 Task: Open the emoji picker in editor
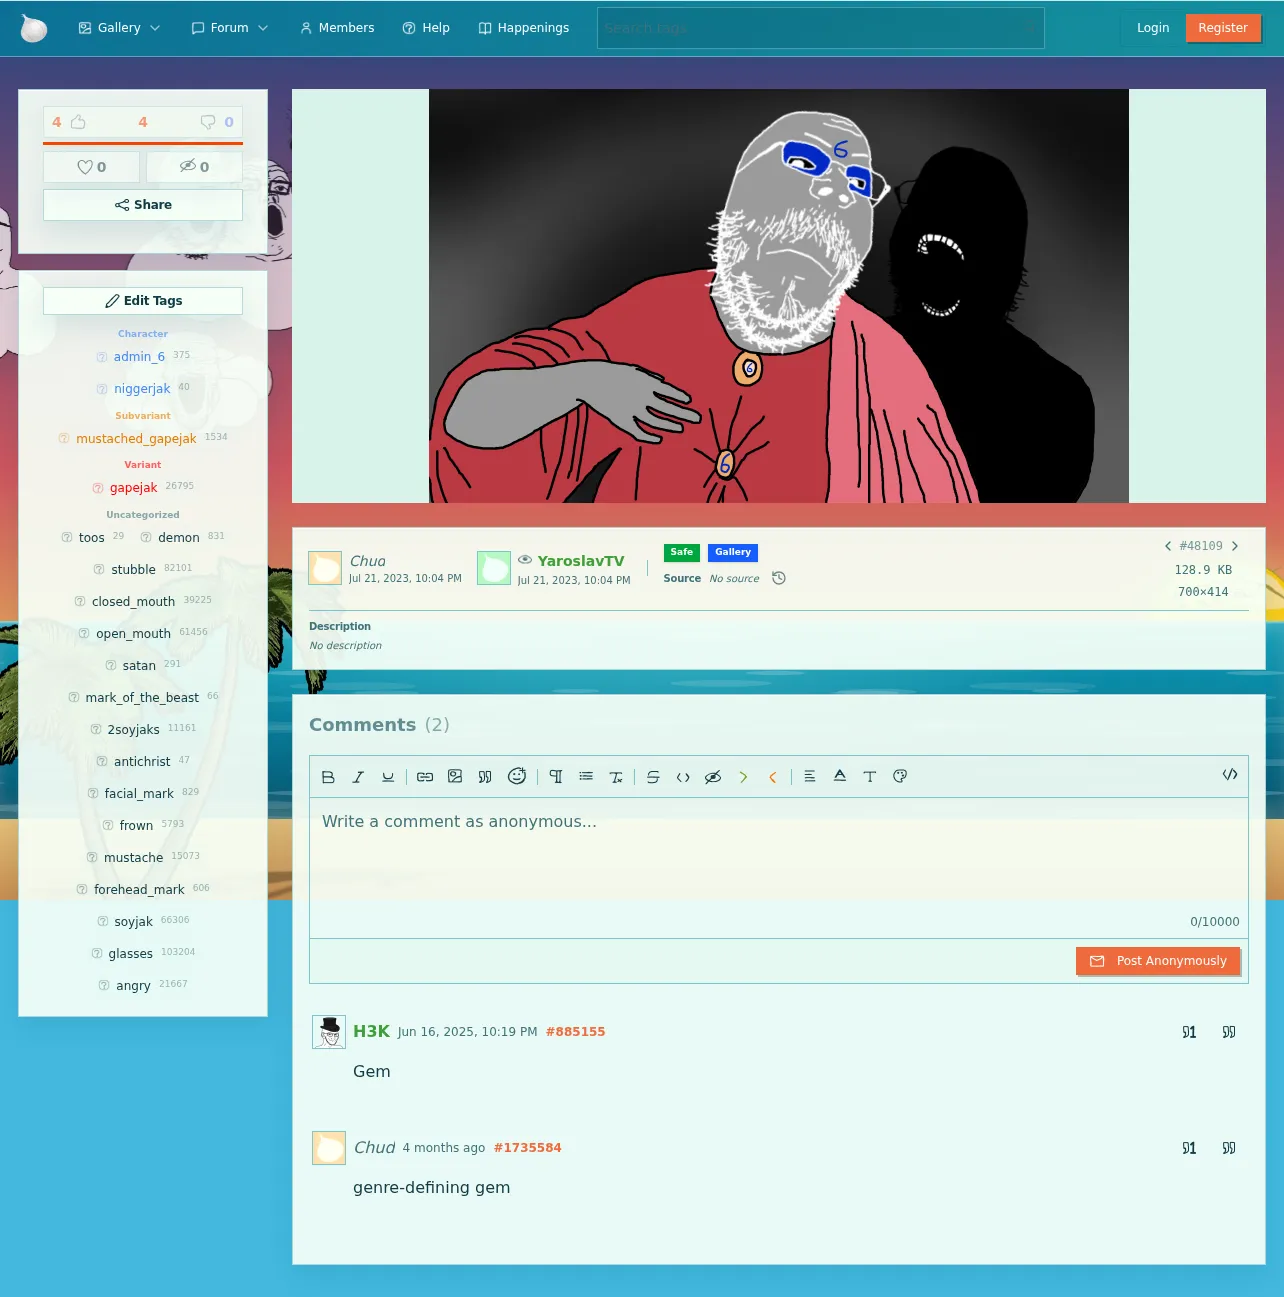[517, 777]
